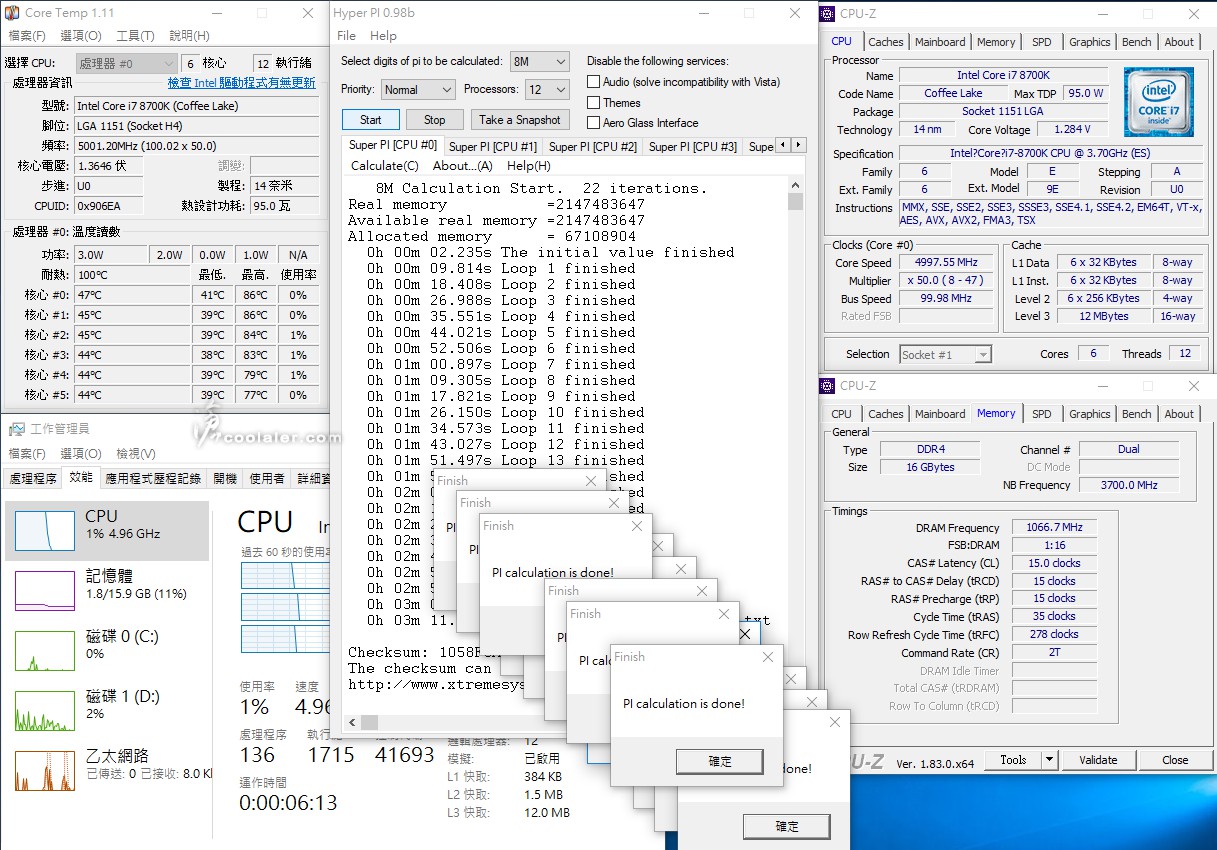Click the CPU-Z icon in the Memory window title bar
The image size is (1217, 850).
click(827, 385)
